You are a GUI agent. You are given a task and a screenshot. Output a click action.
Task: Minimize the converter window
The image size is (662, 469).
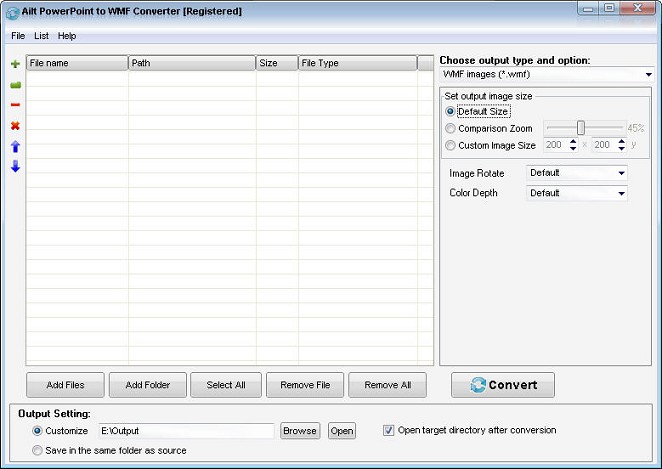click(589, 8)
